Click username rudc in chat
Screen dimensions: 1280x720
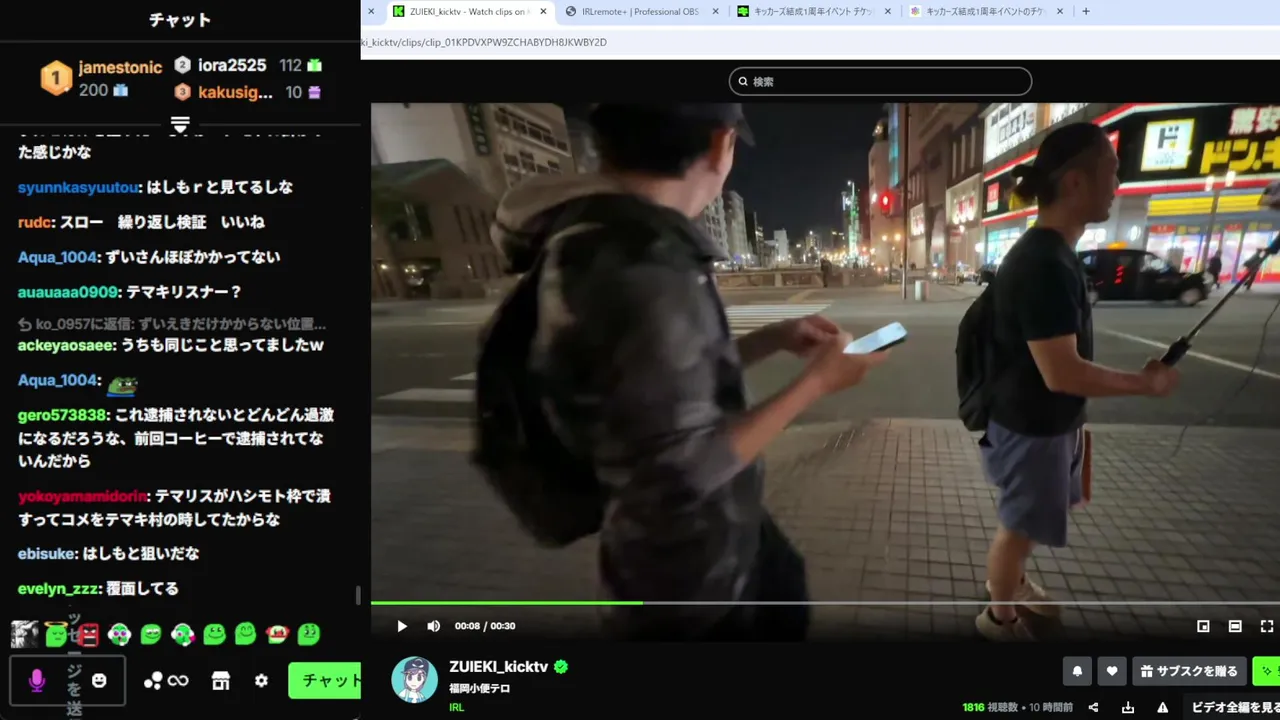pyautogui.click(x=34, y=222)
